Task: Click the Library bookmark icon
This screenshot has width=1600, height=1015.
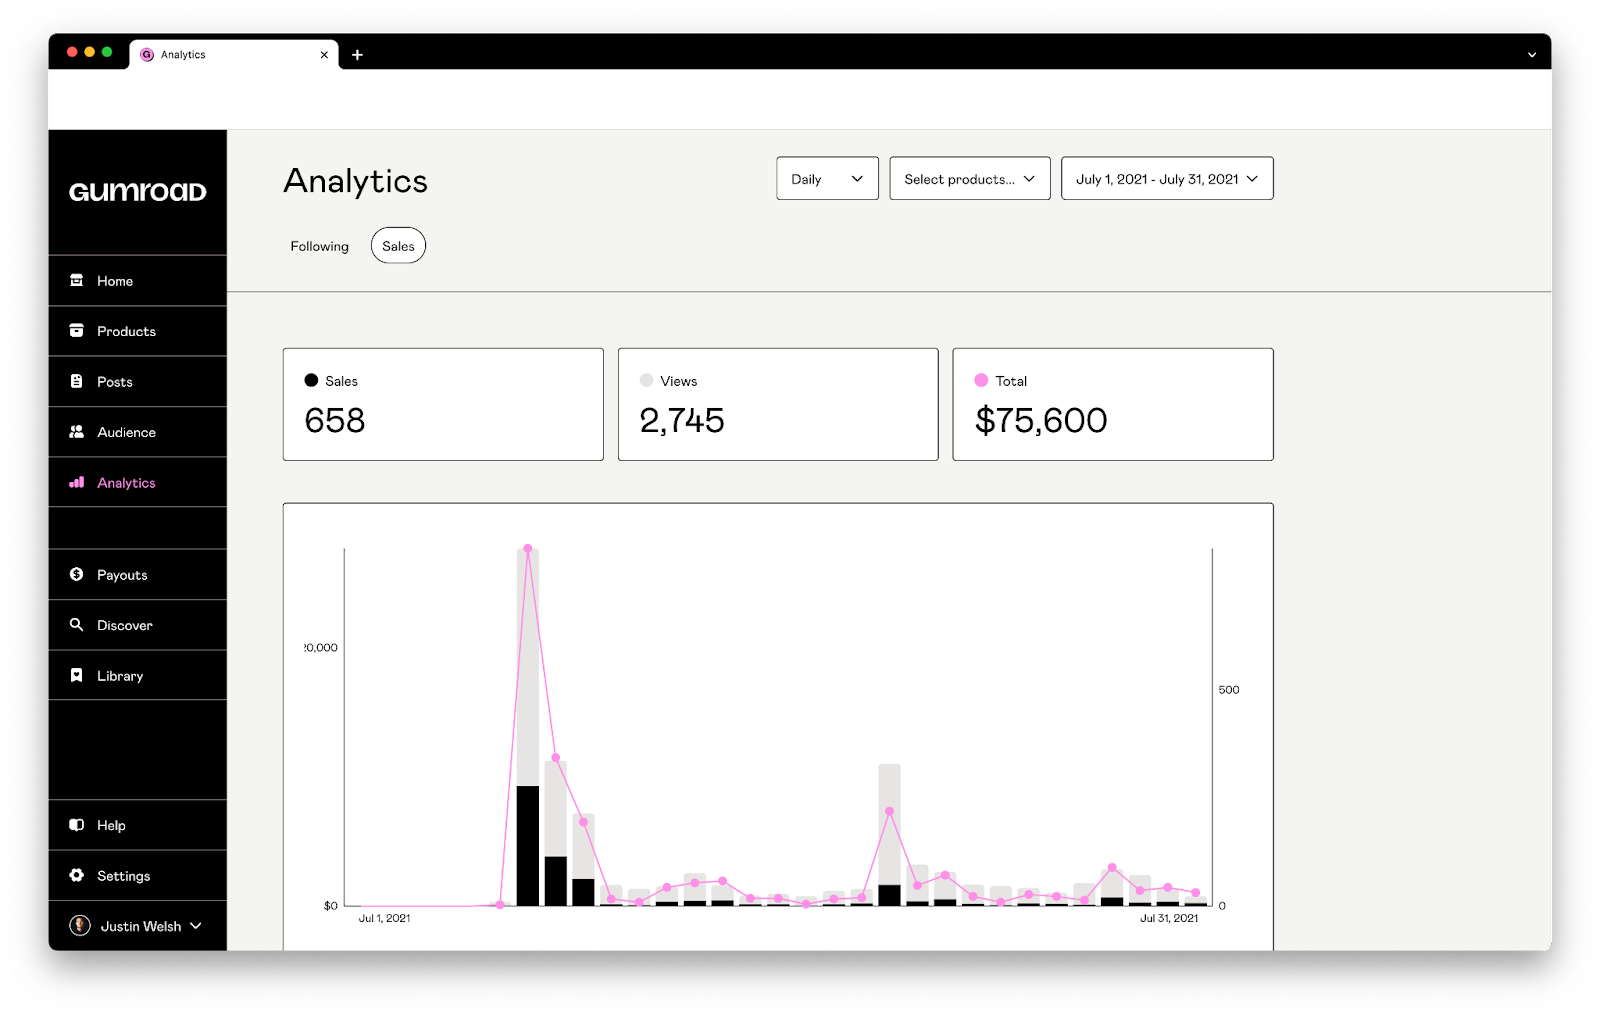Action: [76, 675]
